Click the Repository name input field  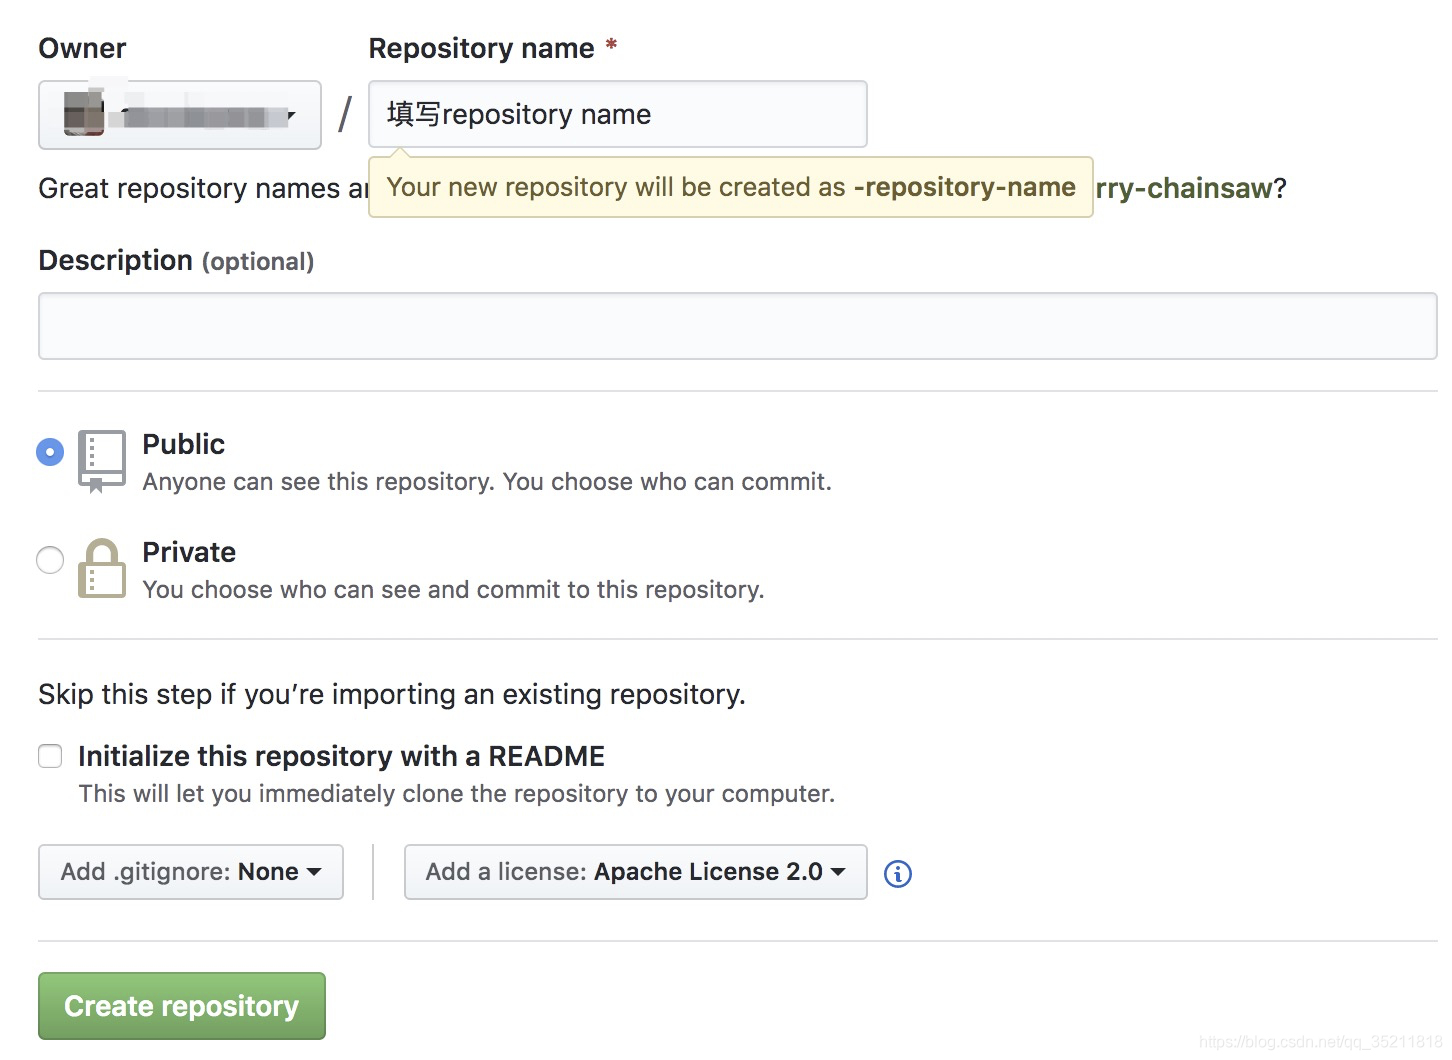point(618,114)
